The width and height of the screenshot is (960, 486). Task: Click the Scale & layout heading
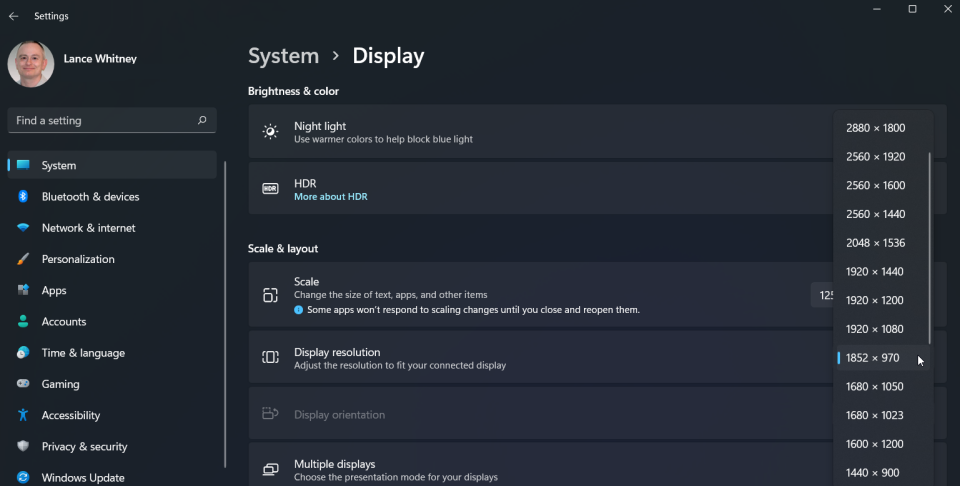tap(283, 249)
